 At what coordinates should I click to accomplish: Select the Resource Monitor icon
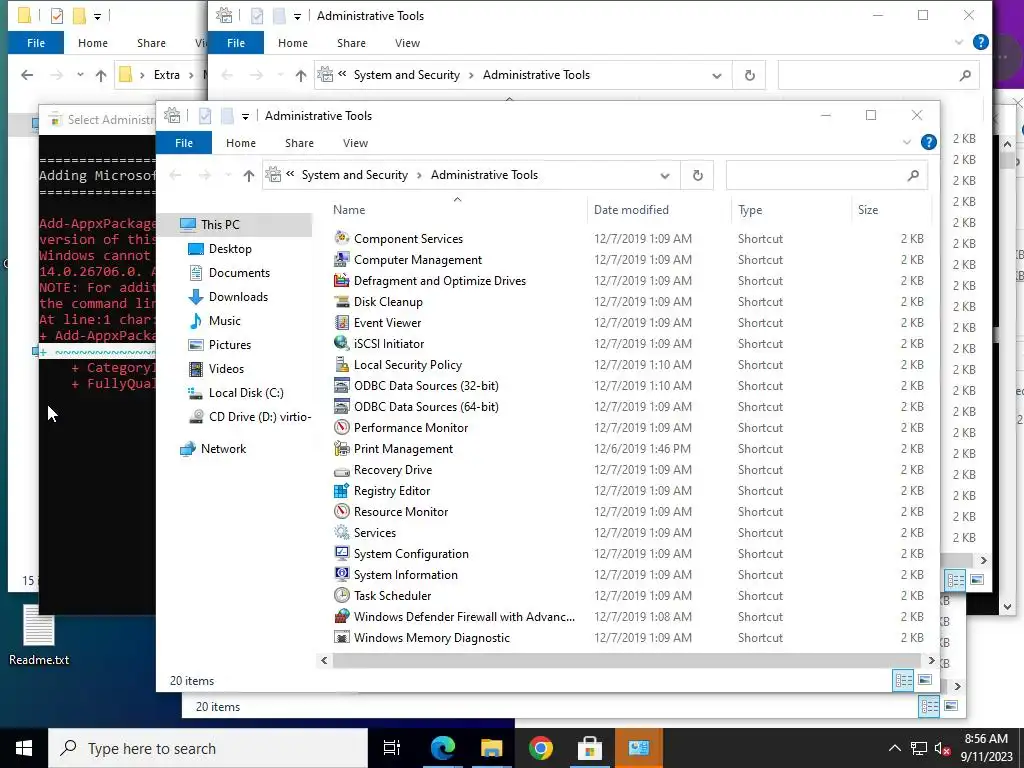(342, 511)
